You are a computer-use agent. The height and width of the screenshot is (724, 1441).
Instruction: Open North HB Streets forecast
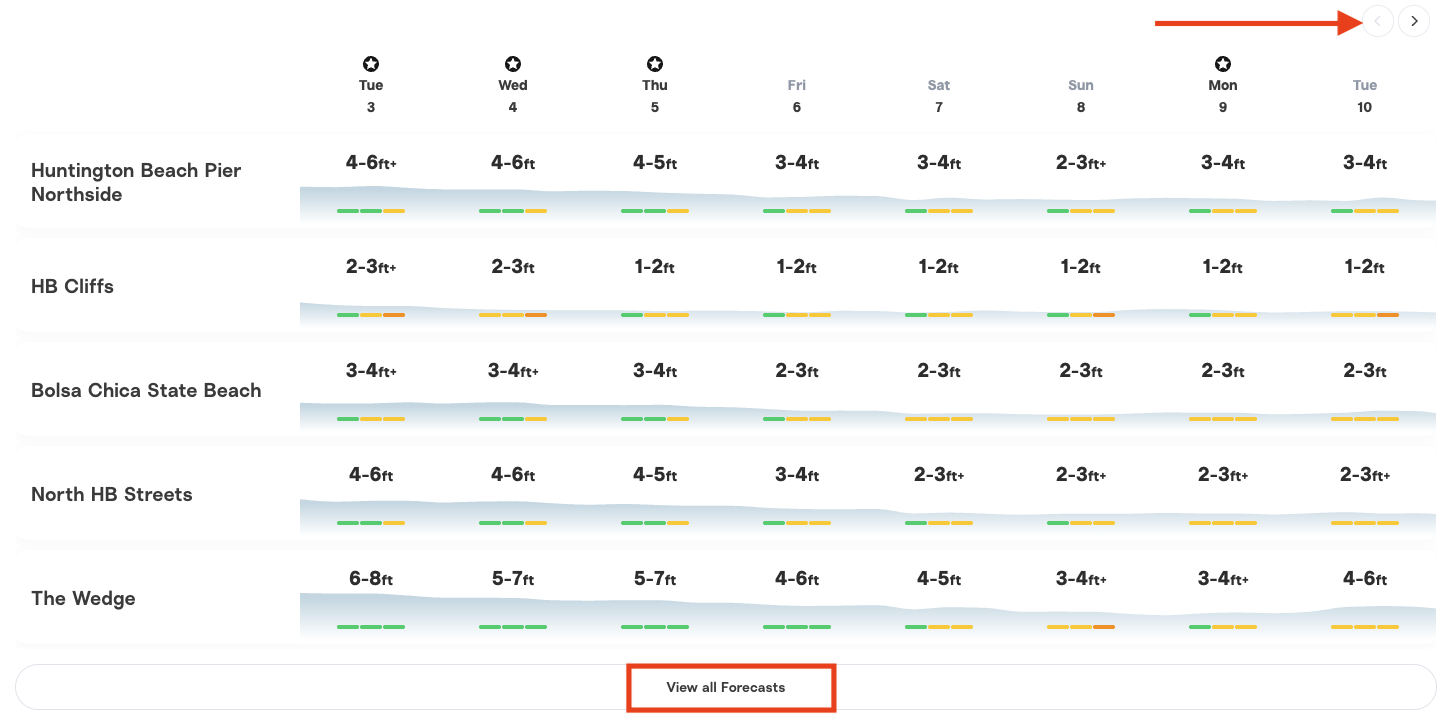pos(111,494)
